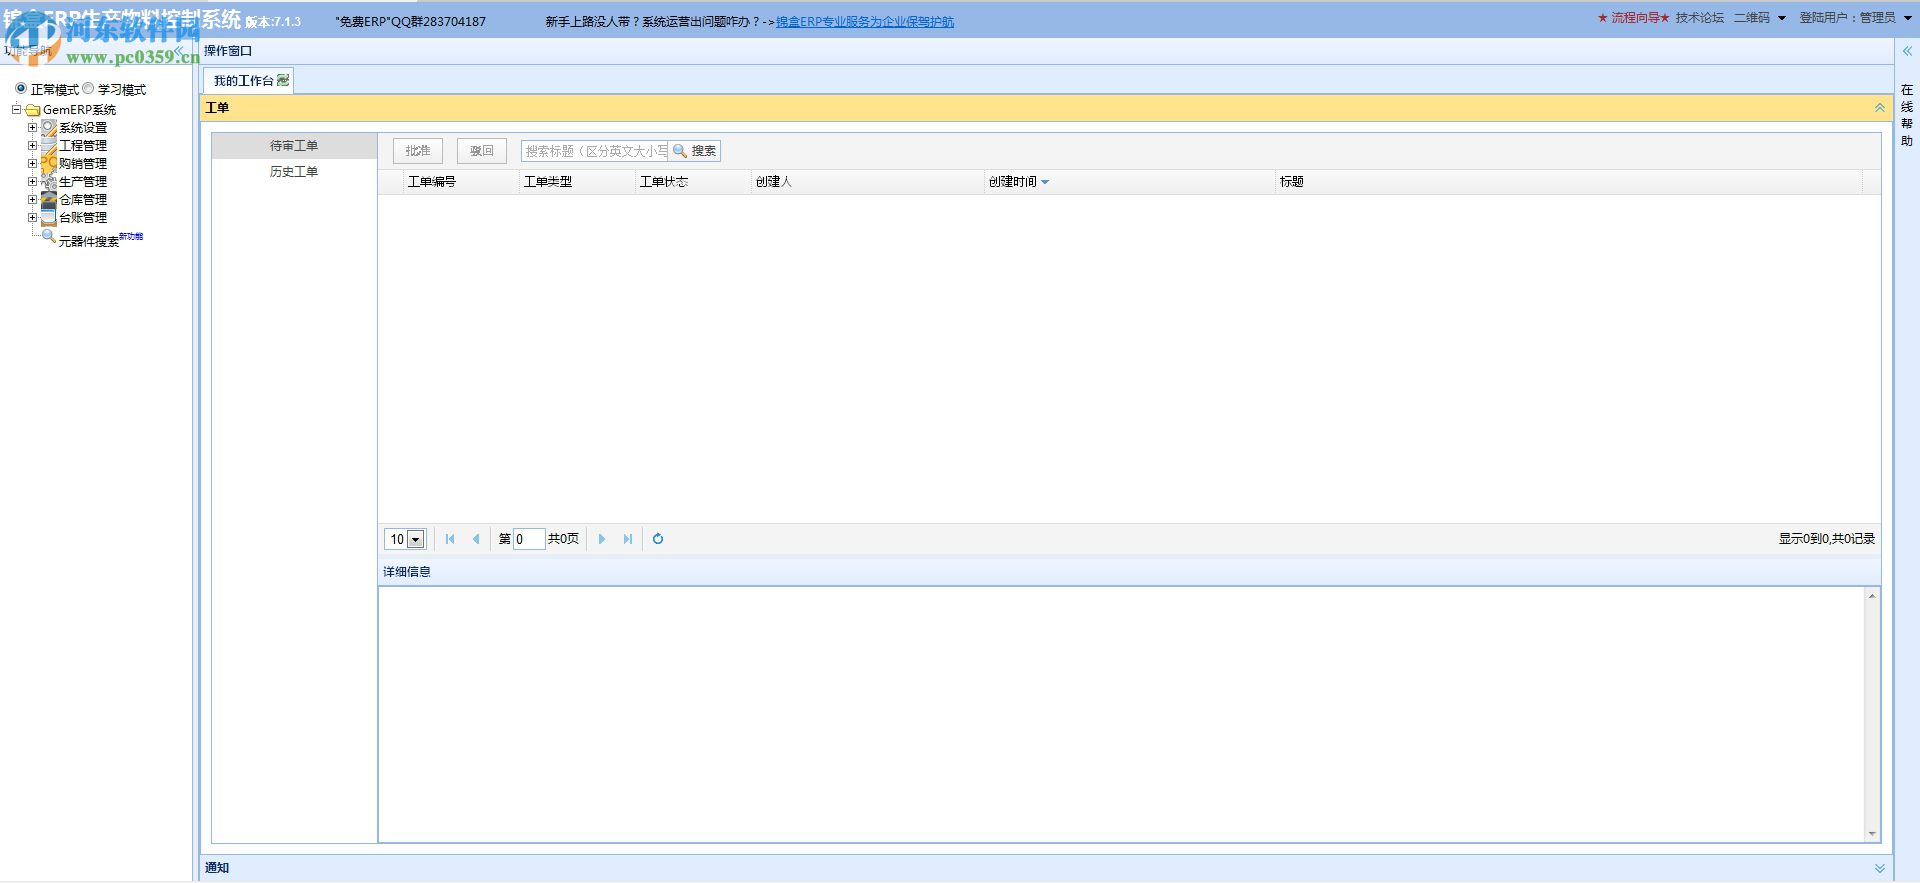Expand the 工程管理 tree node
Viewport: 1920px width, 883px height.
[x=32, y=145]
